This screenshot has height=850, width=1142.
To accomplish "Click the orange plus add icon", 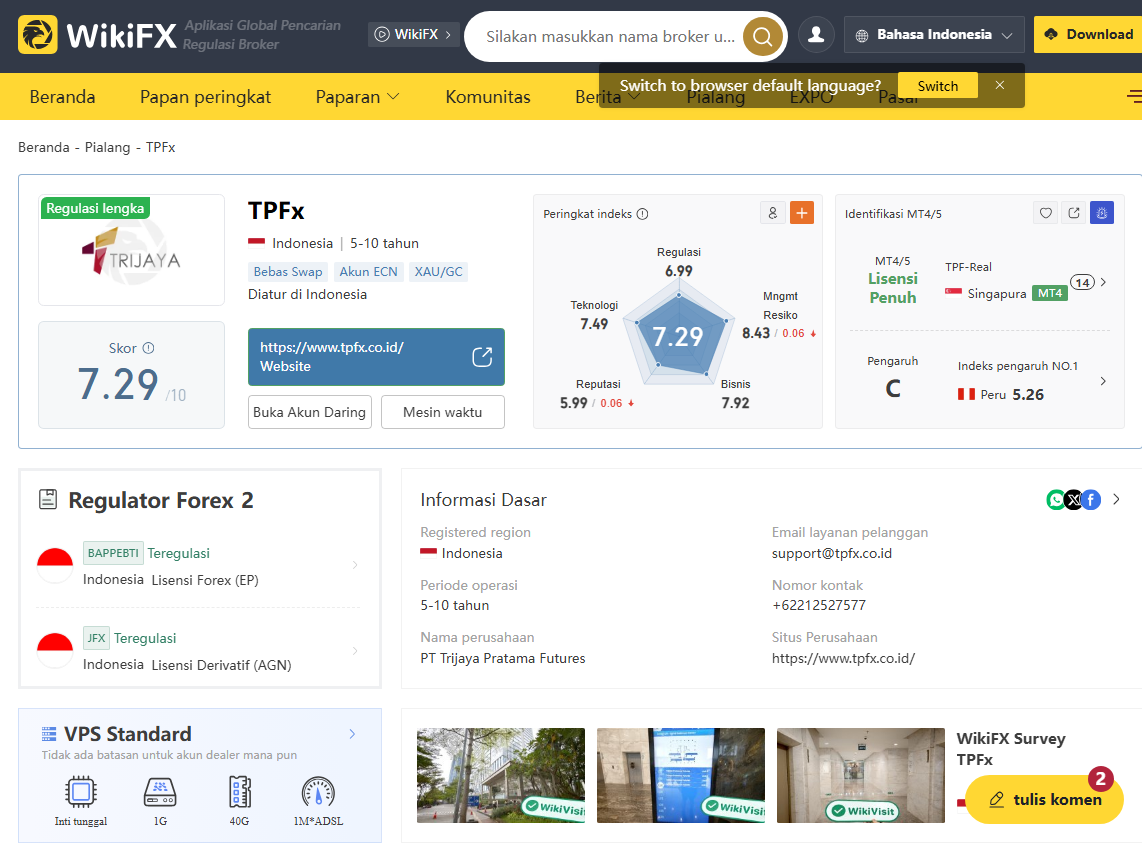I will [802, 213].
